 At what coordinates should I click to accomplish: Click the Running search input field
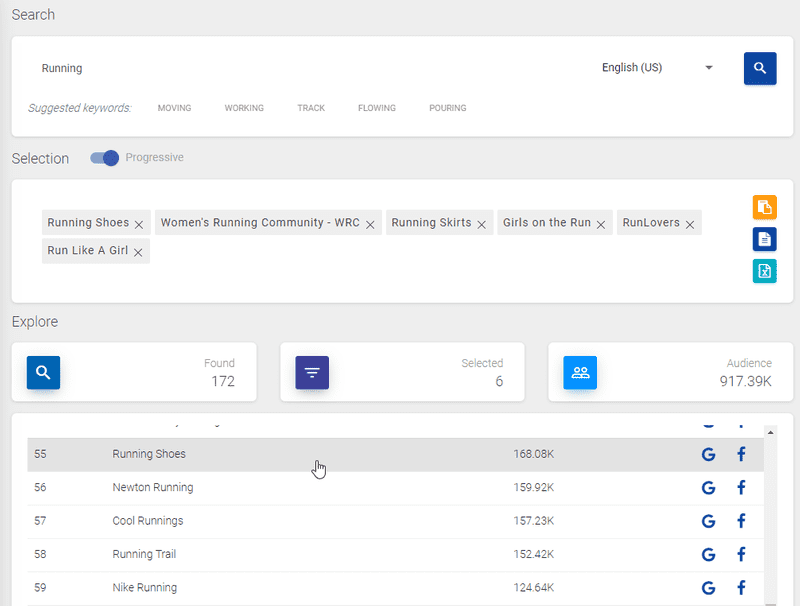(x=311, y=68)
